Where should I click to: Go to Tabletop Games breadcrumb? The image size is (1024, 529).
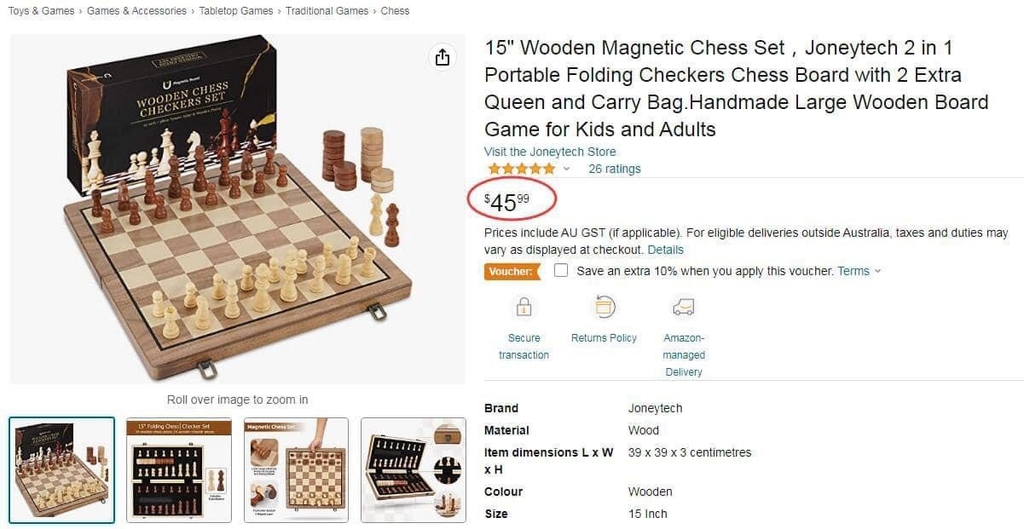click(x=236, y=11)
